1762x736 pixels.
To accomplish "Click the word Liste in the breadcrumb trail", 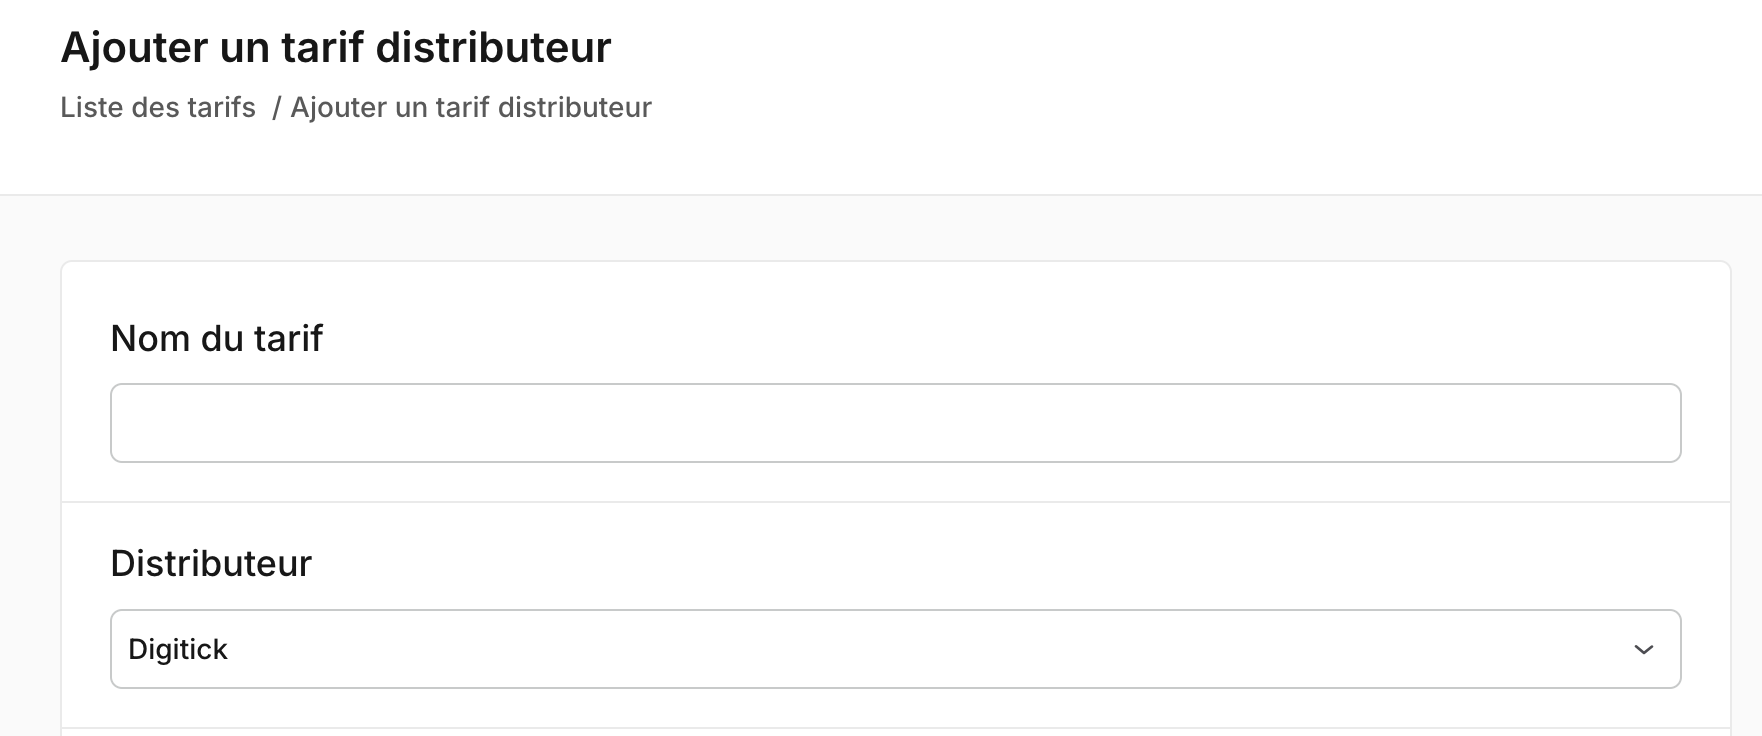I will click(x=92, y=107).
